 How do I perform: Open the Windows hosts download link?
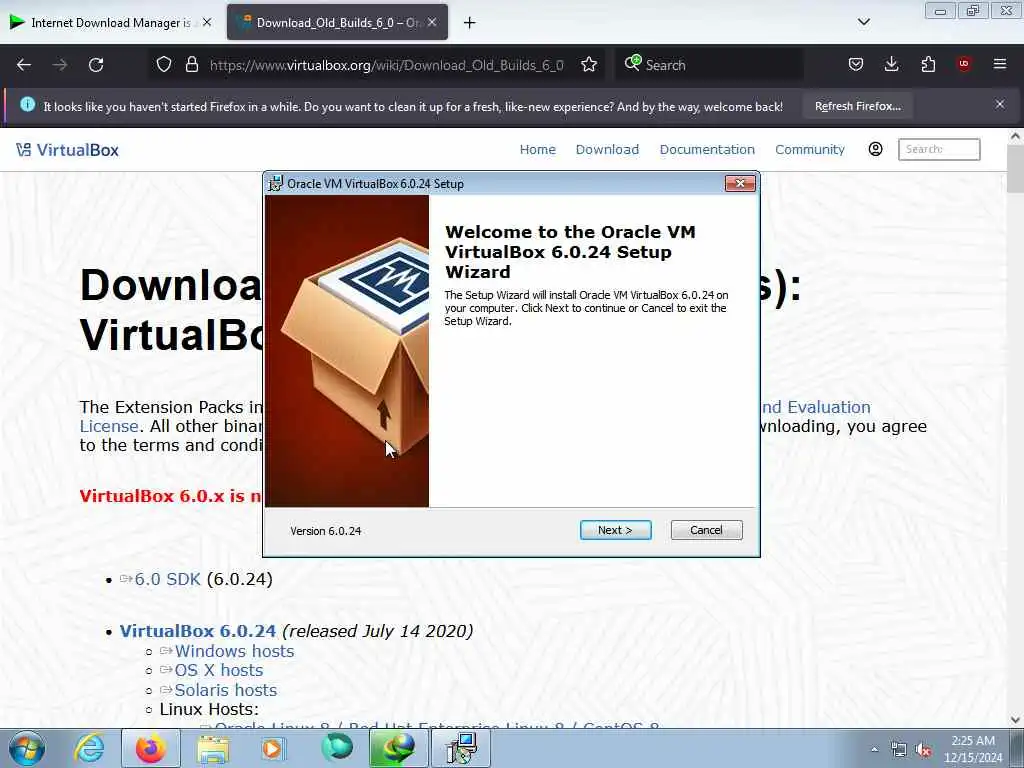pos(234,651)
